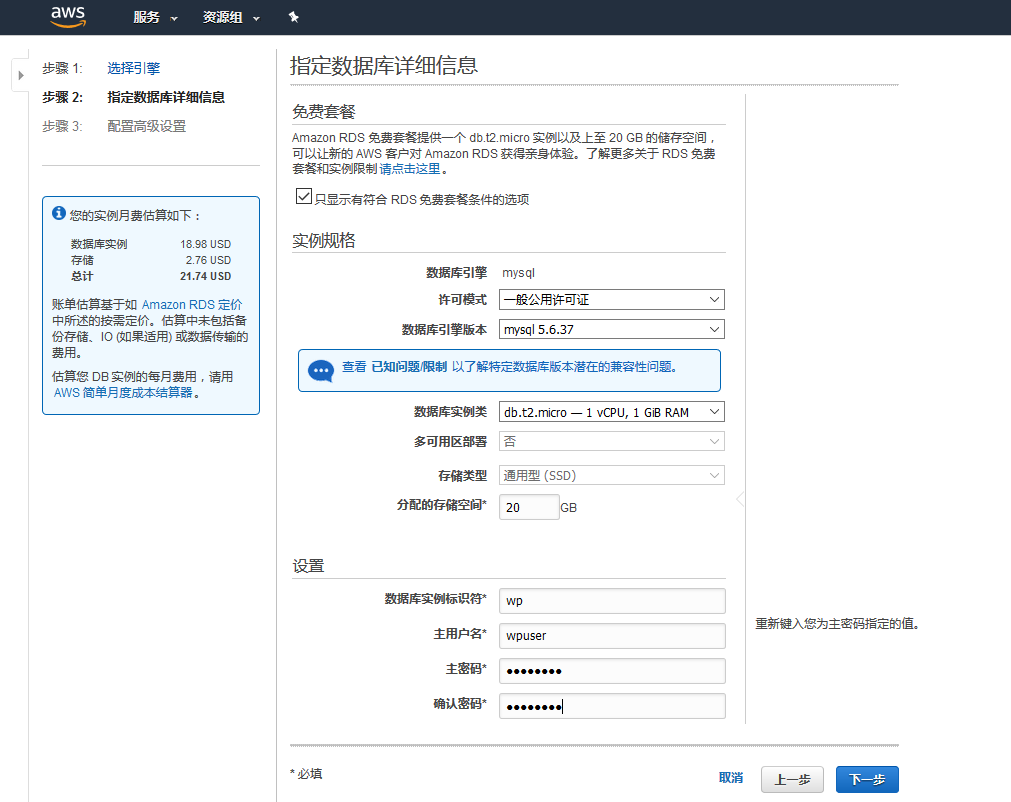
Task: Open the 许可模式 dropdown
Action: (x=611, y=300)
